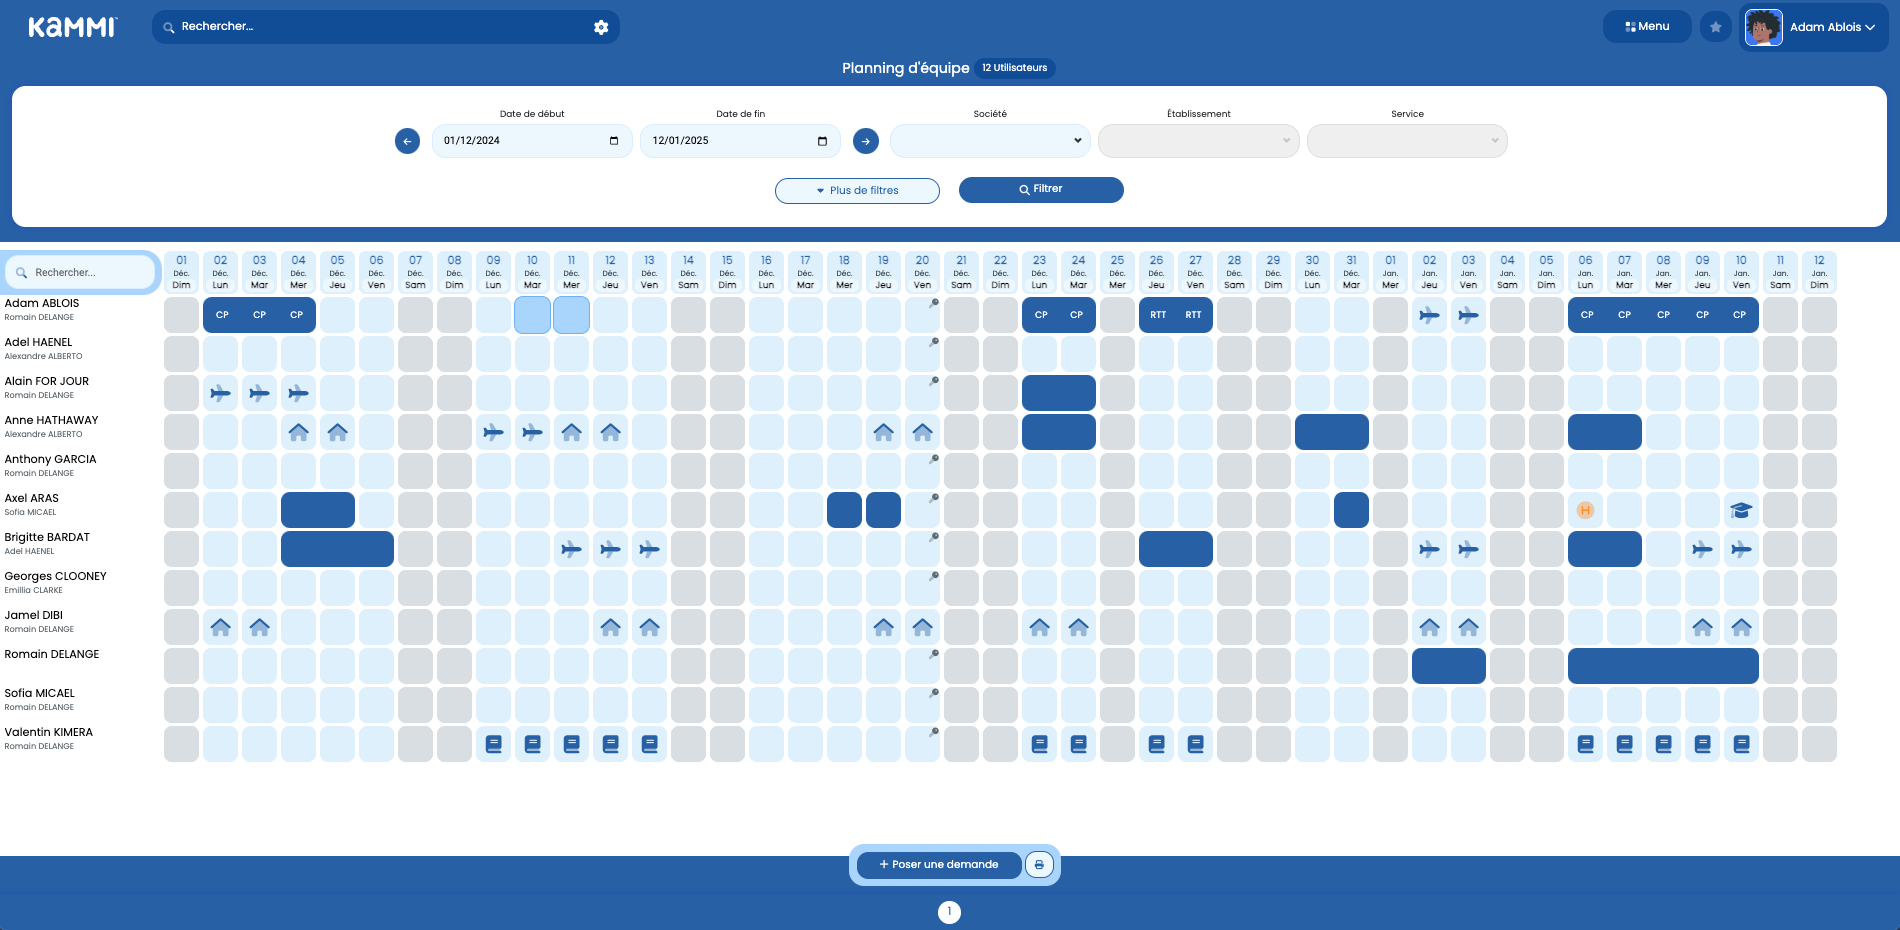Advance to next period with right arrow

866,141
